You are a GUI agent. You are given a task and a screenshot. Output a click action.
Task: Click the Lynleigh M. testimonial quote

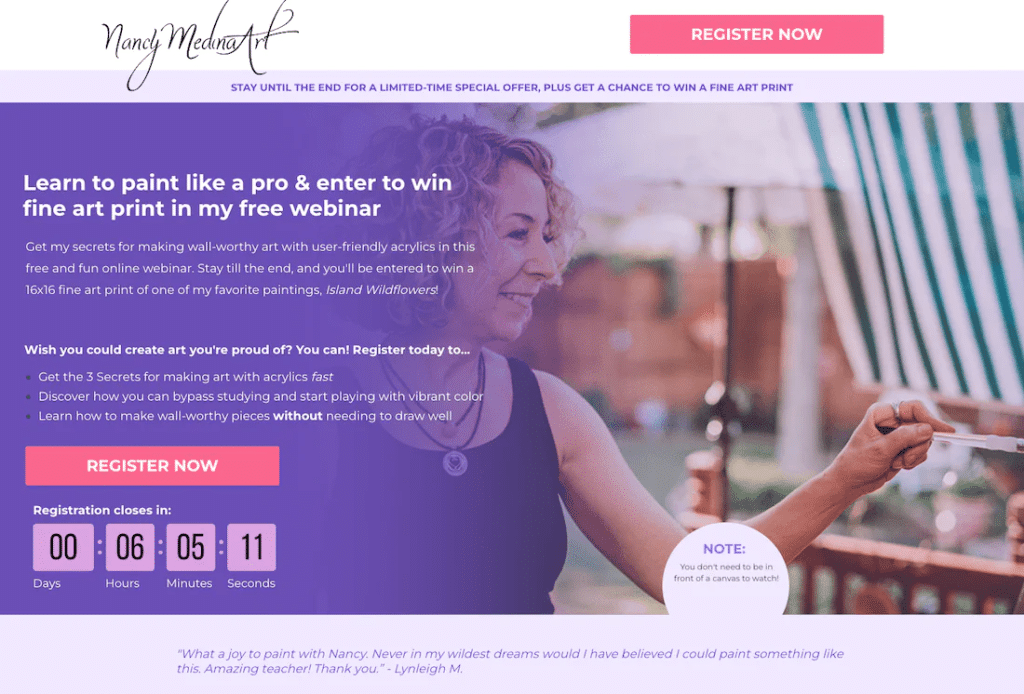(x=510, y=661)
